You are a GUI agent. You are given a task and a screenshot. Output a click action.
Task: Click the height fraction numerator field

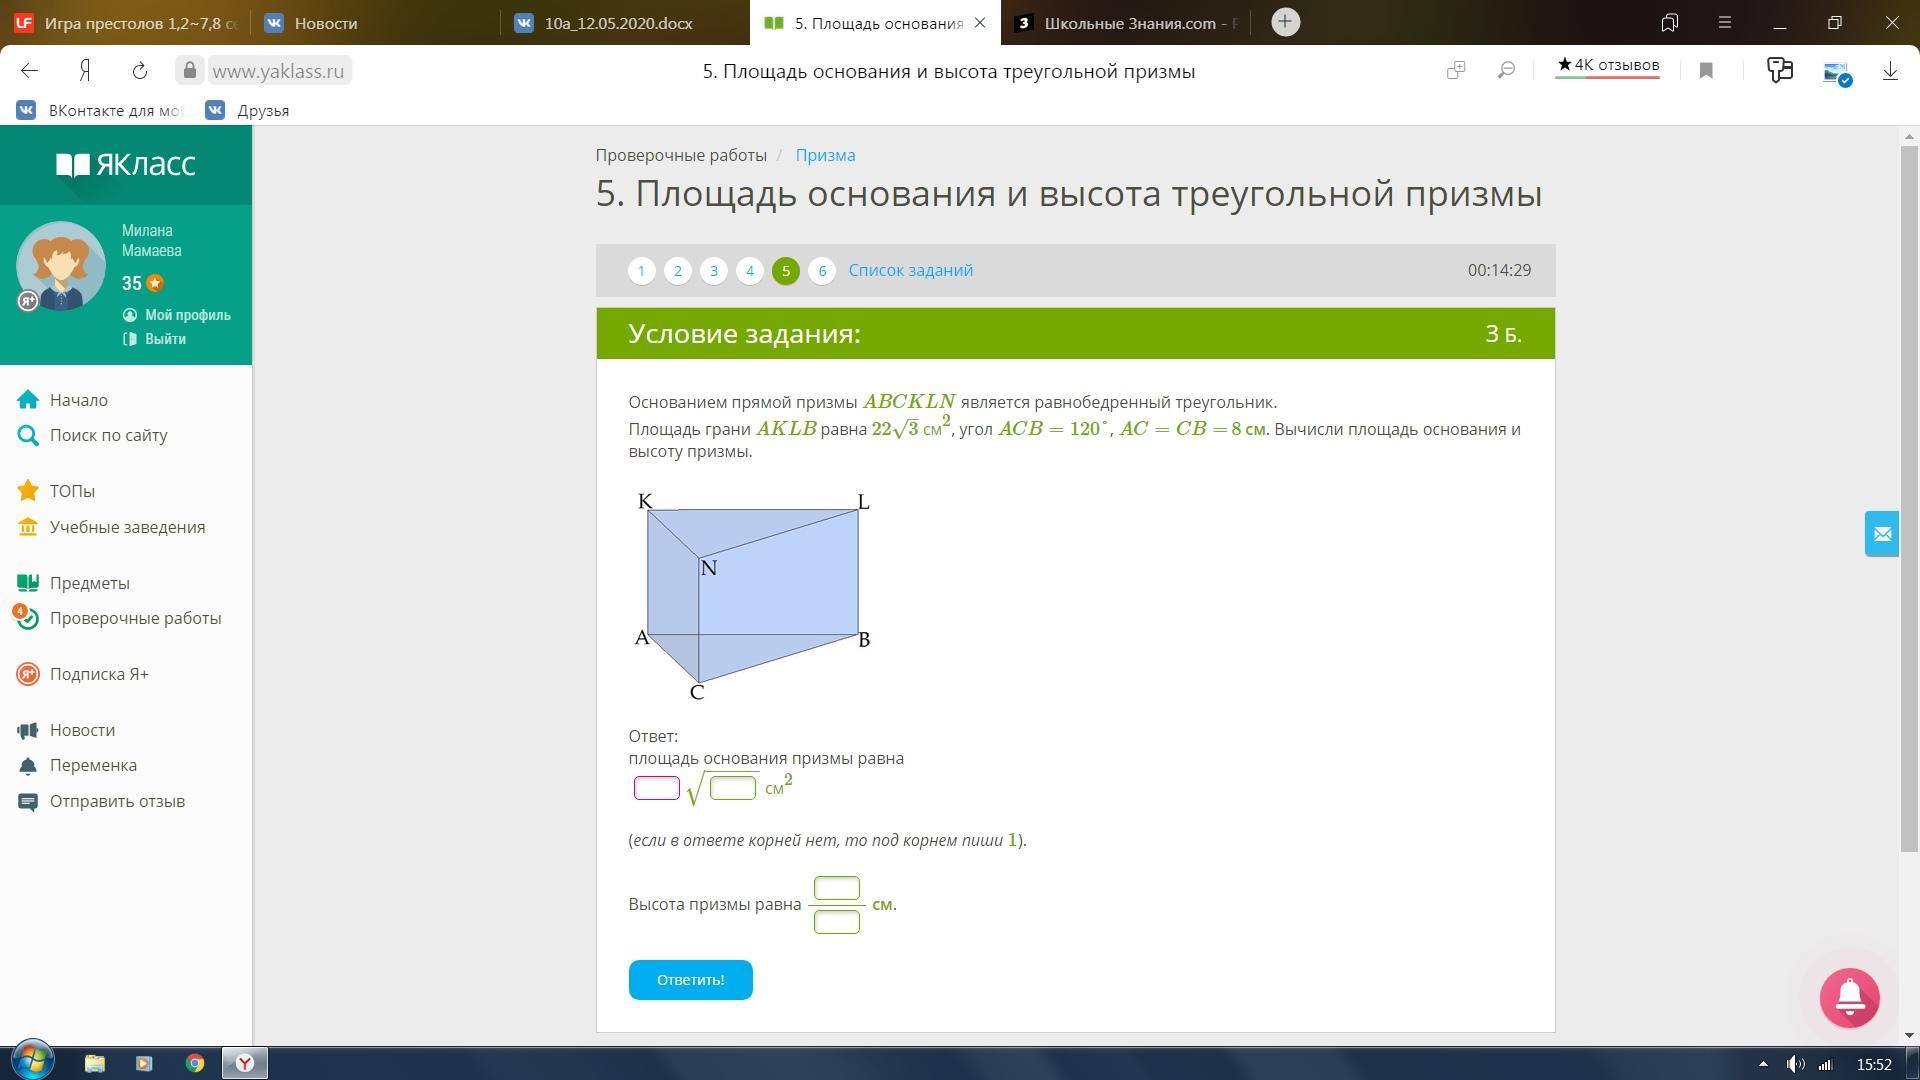(x=836, y=888)
